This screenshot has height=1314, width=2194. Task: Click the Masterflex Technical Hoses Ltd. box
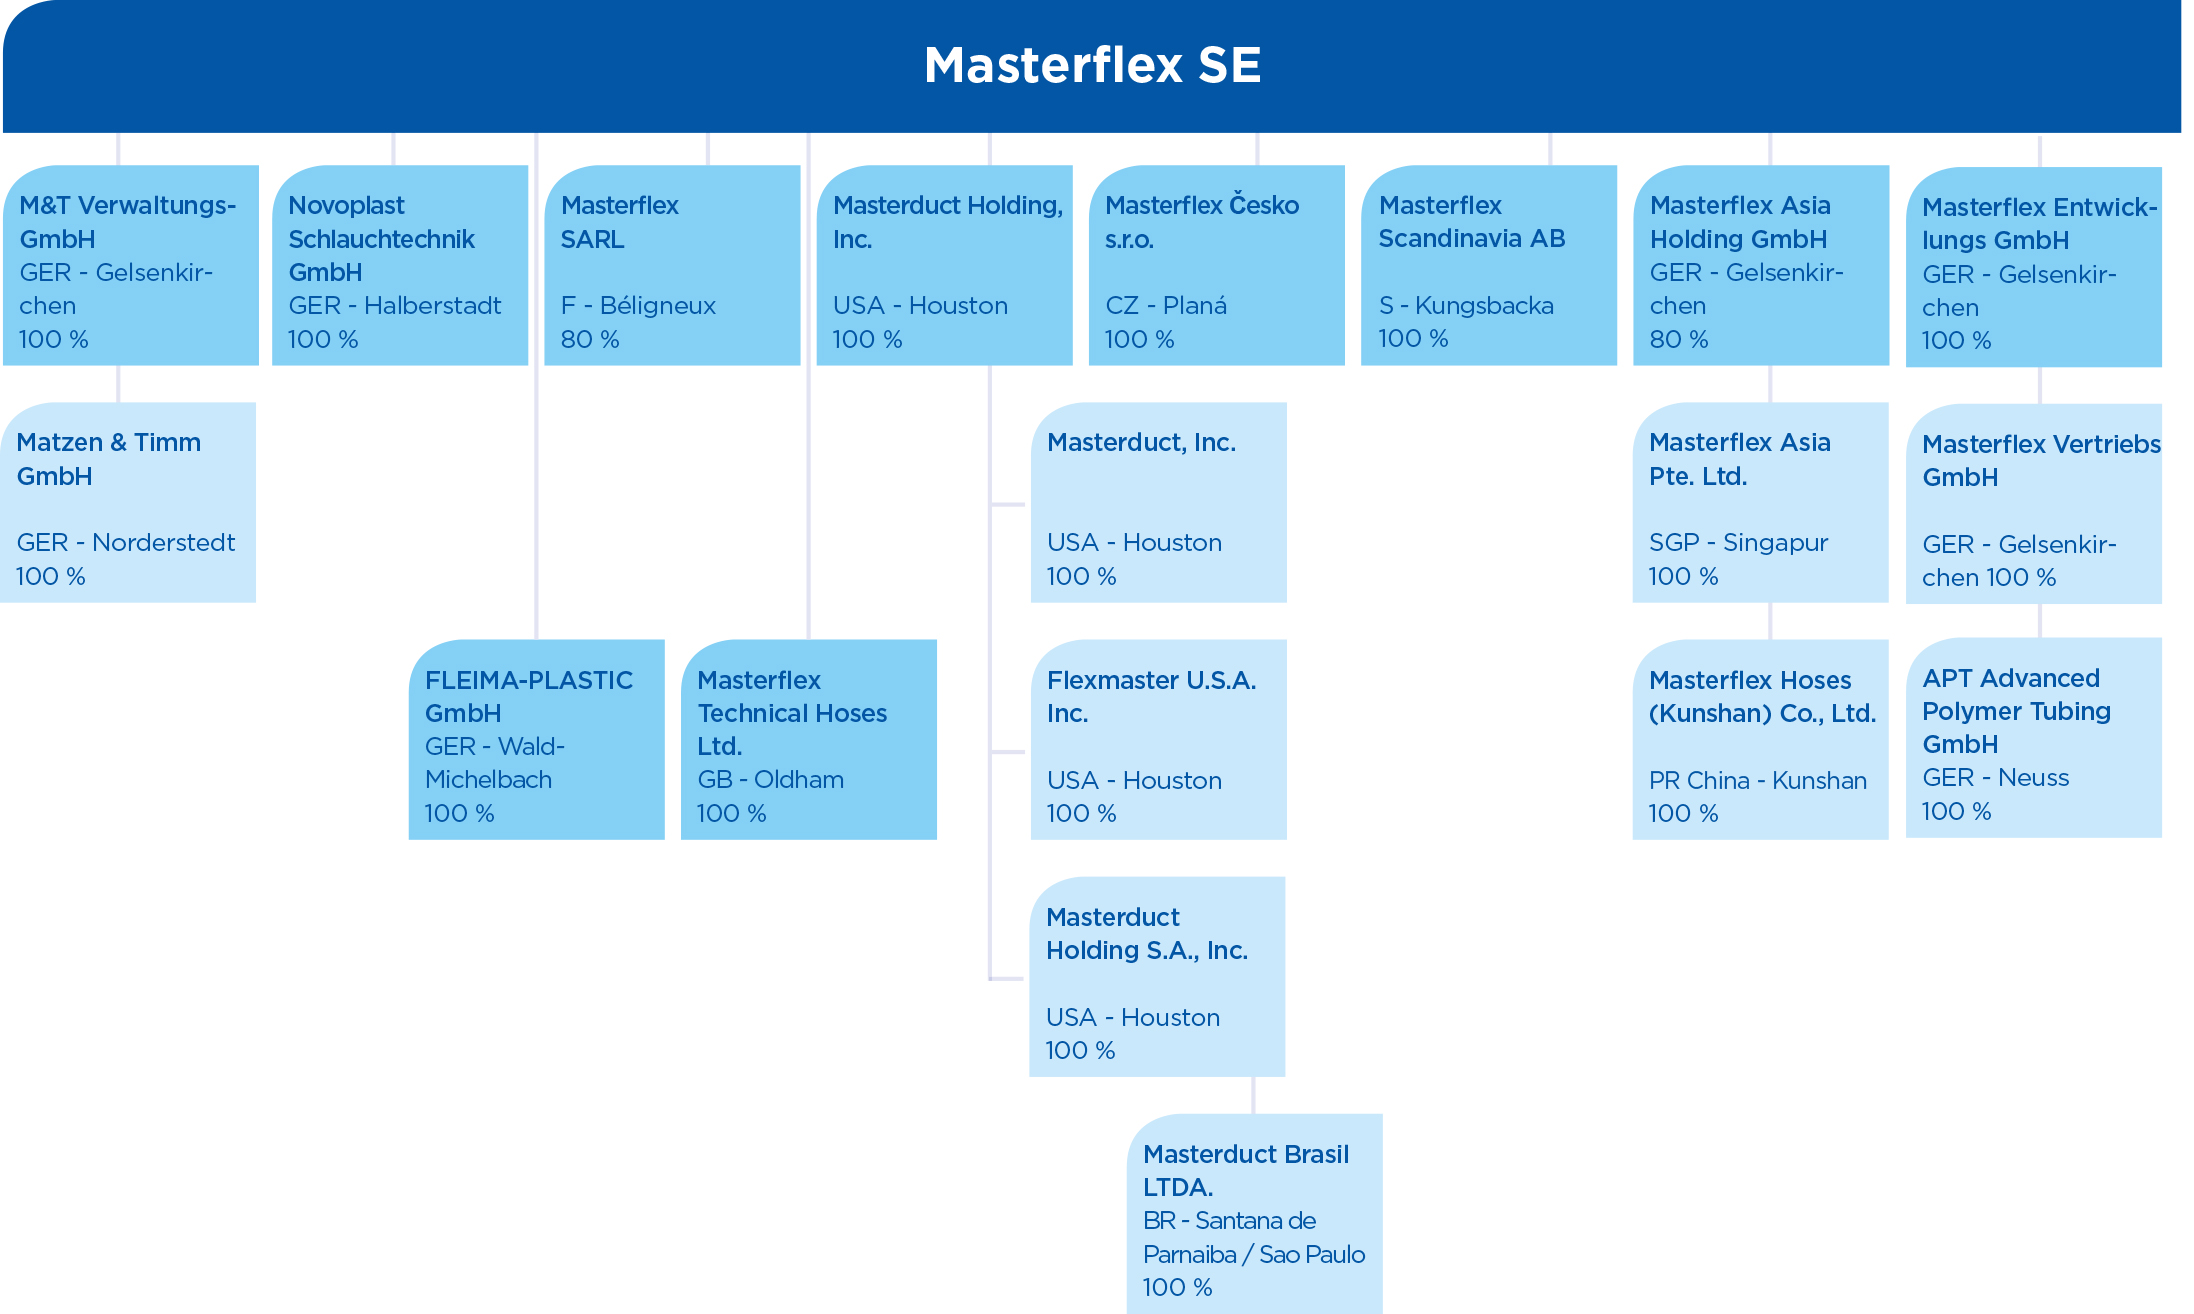click(x=809, y=739)
